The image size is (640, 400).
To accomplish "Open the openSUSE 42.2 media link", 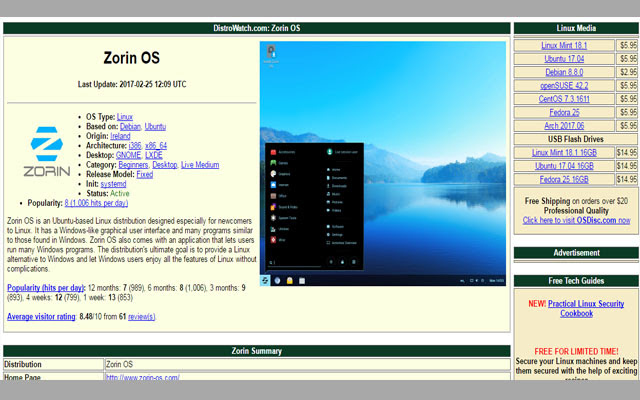I will [x=564, y=86].
